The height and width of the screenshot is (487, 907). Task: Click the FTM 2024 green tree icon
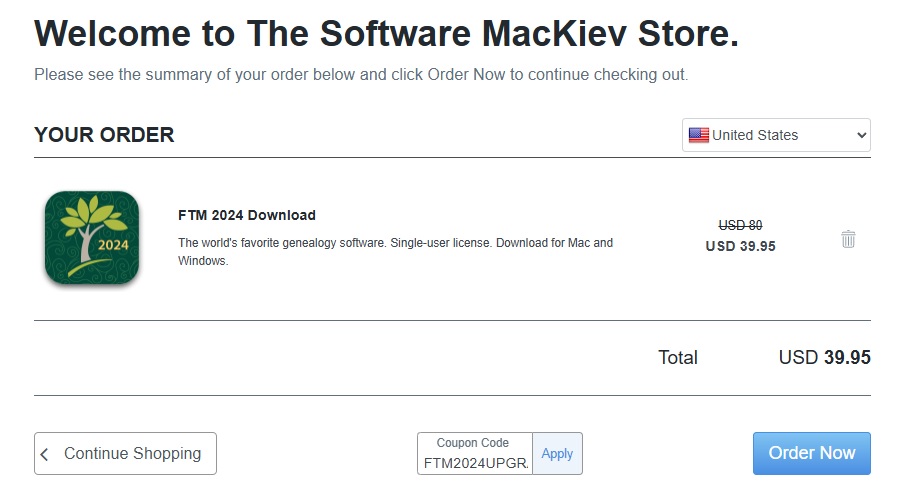coord(92,238)
